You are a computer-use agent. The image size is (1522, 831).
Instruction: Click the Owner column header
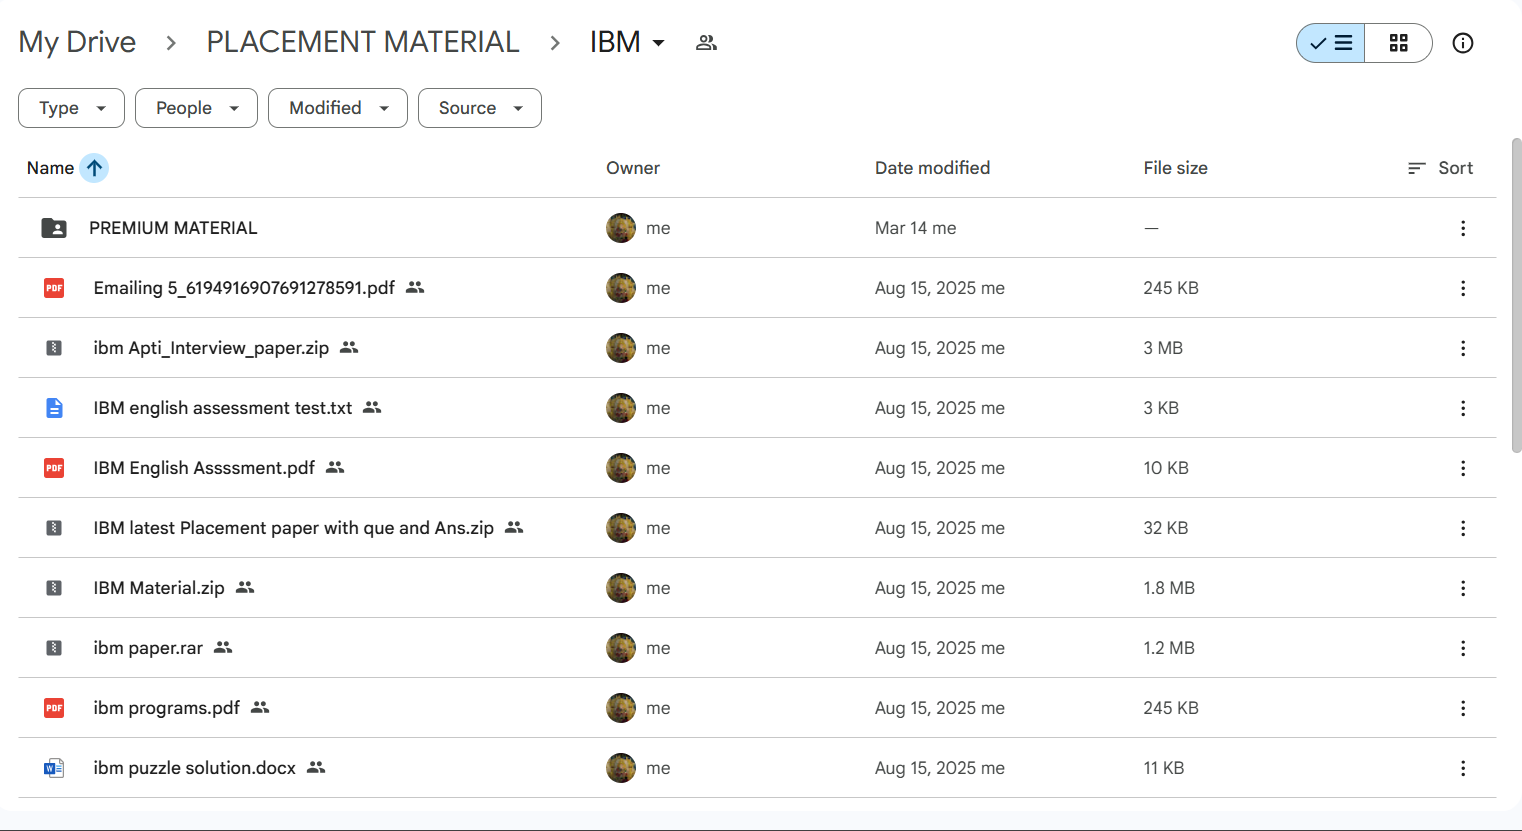(x=633, y=168)
